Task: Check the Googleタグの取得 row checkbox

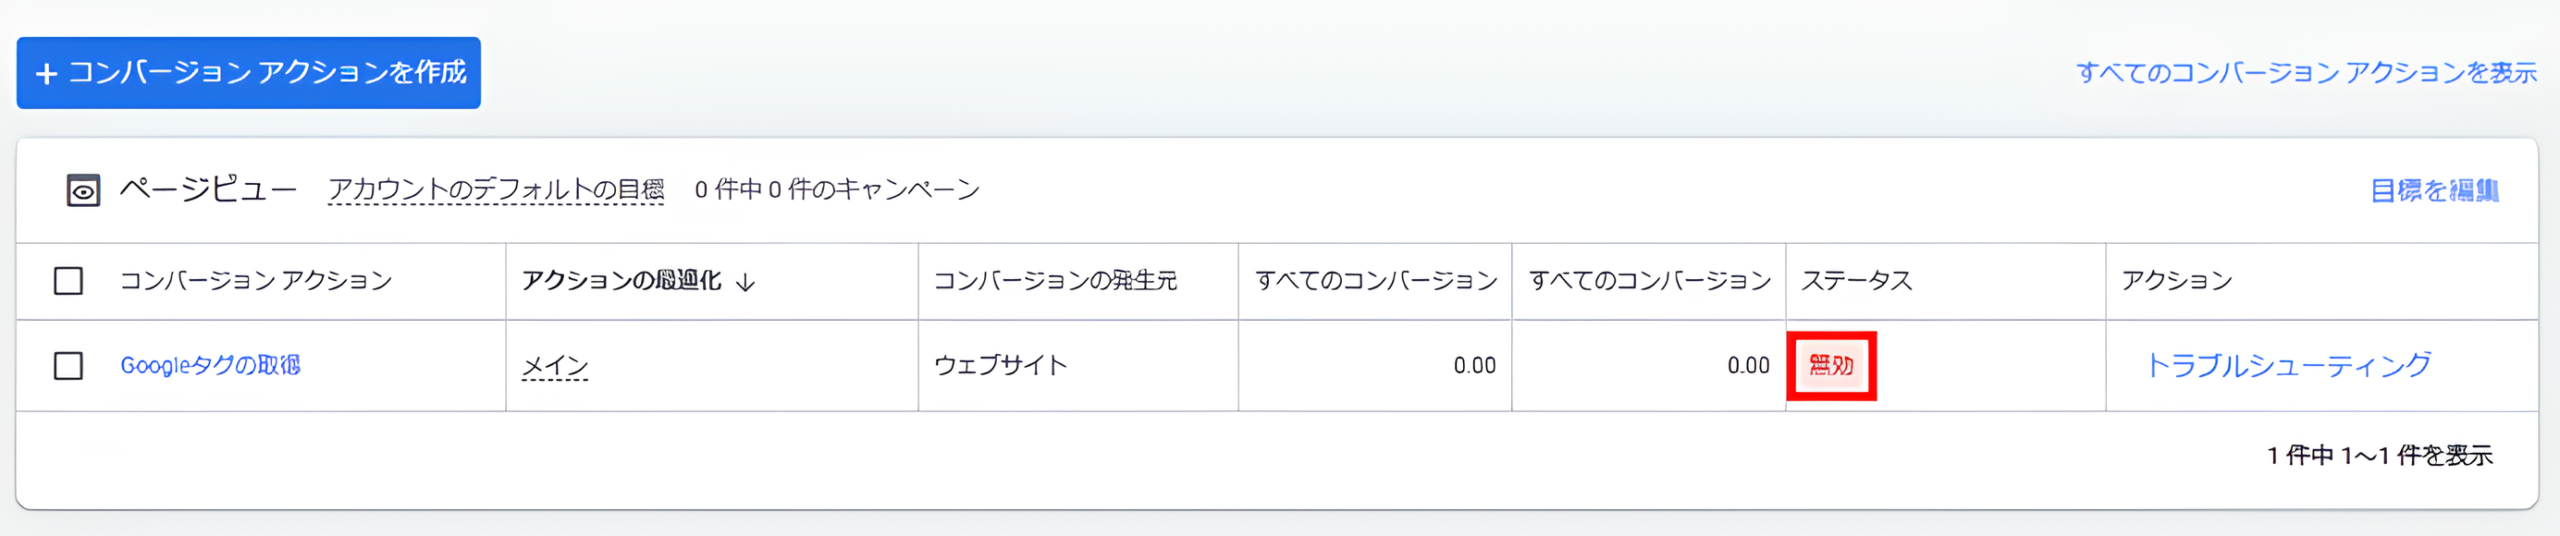Action: [68, 366]
